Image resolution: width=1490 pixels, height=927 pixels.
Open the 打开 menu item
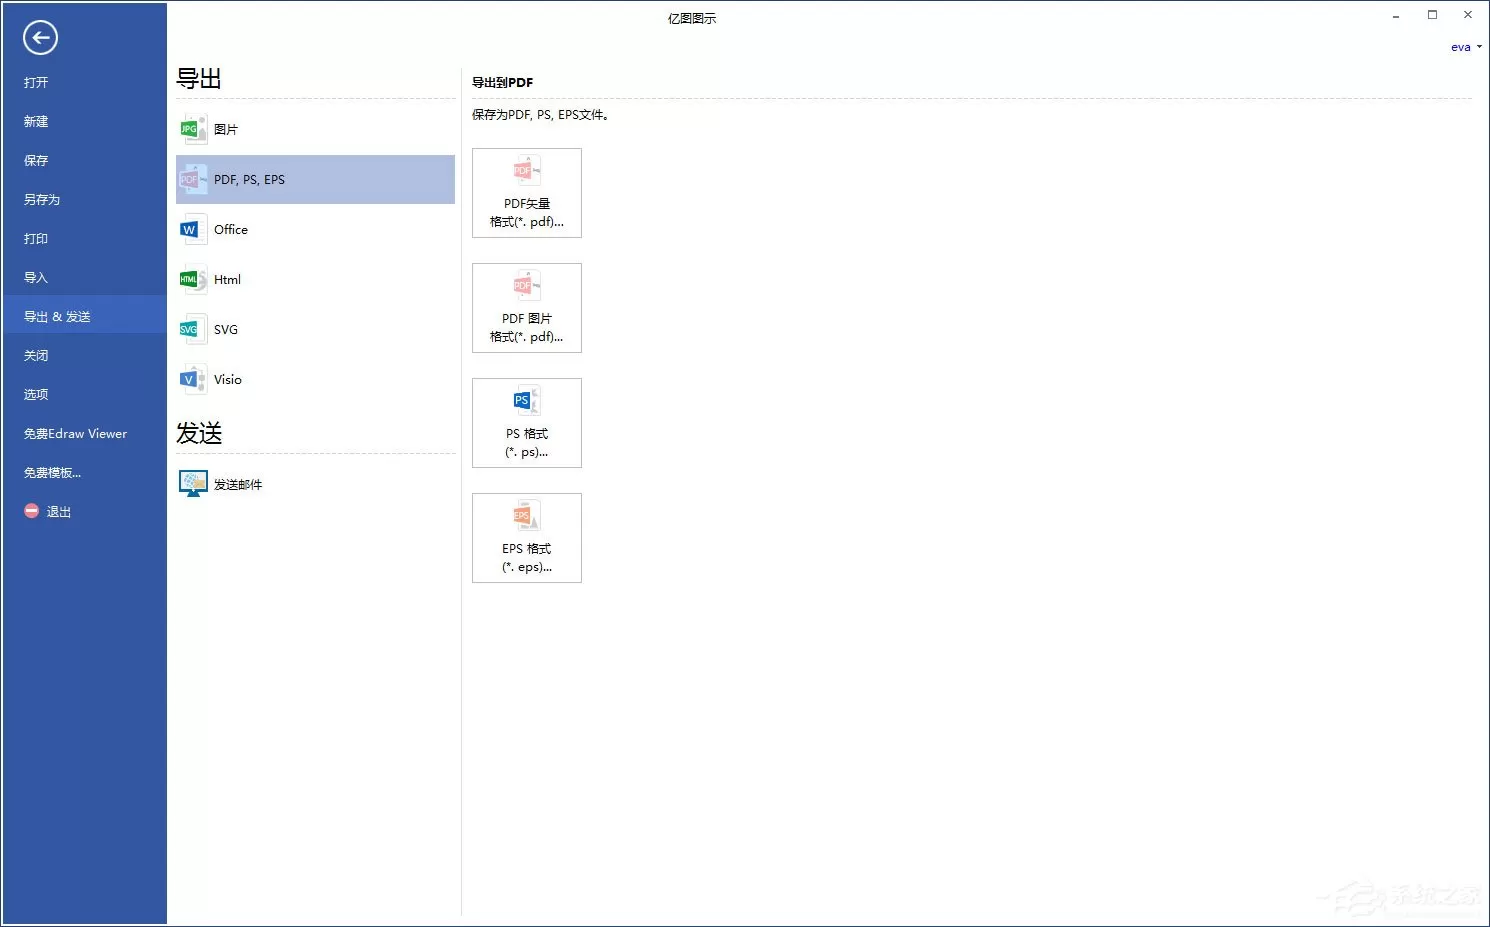36,82
